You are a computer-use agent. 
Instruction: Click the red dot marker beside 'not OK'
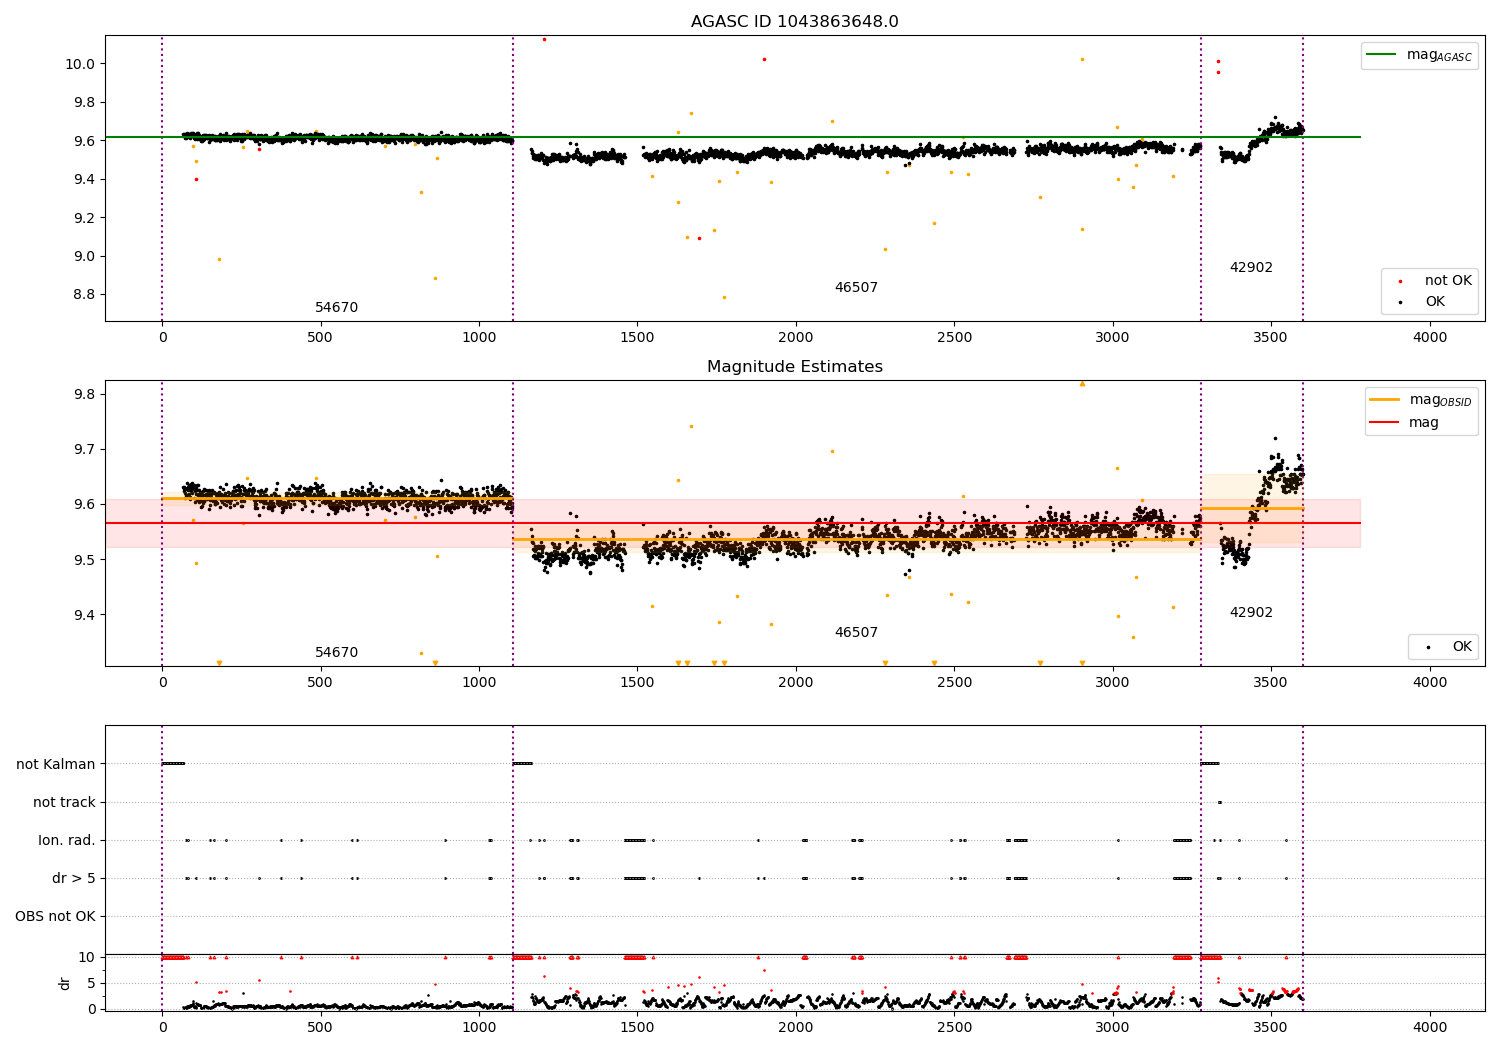[1400, 282]
